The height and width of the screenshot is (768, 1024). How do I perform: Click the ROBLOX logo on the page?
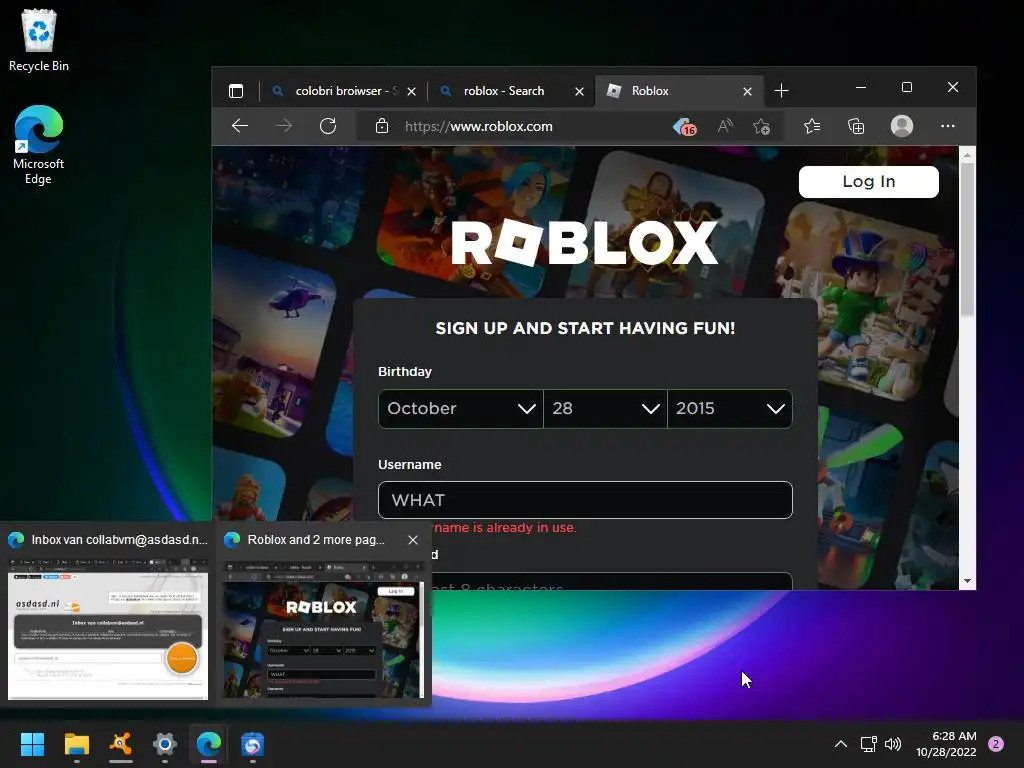584,243
